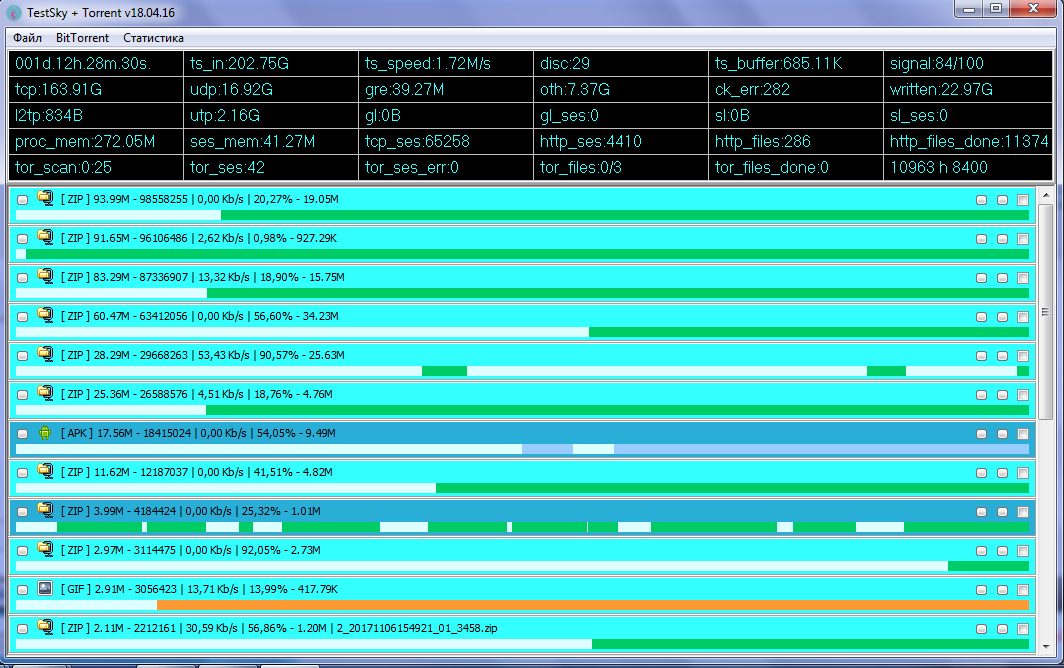This screenshot has height=668, width=1064.
Task: Click the ZIP archive icon of the 93.99M download
Action: [x=45, y=198]
